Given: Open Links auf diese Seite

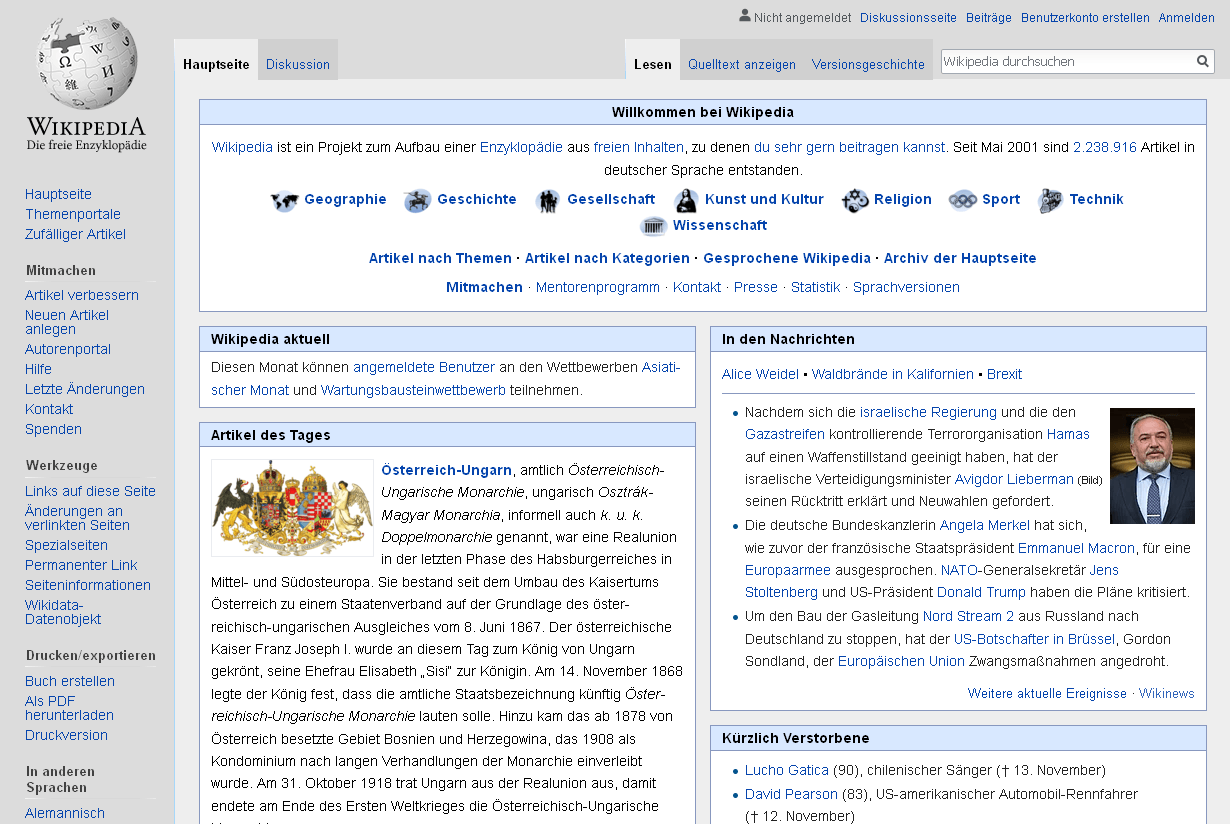Looking at the screenshot, I should click(90, 491).
